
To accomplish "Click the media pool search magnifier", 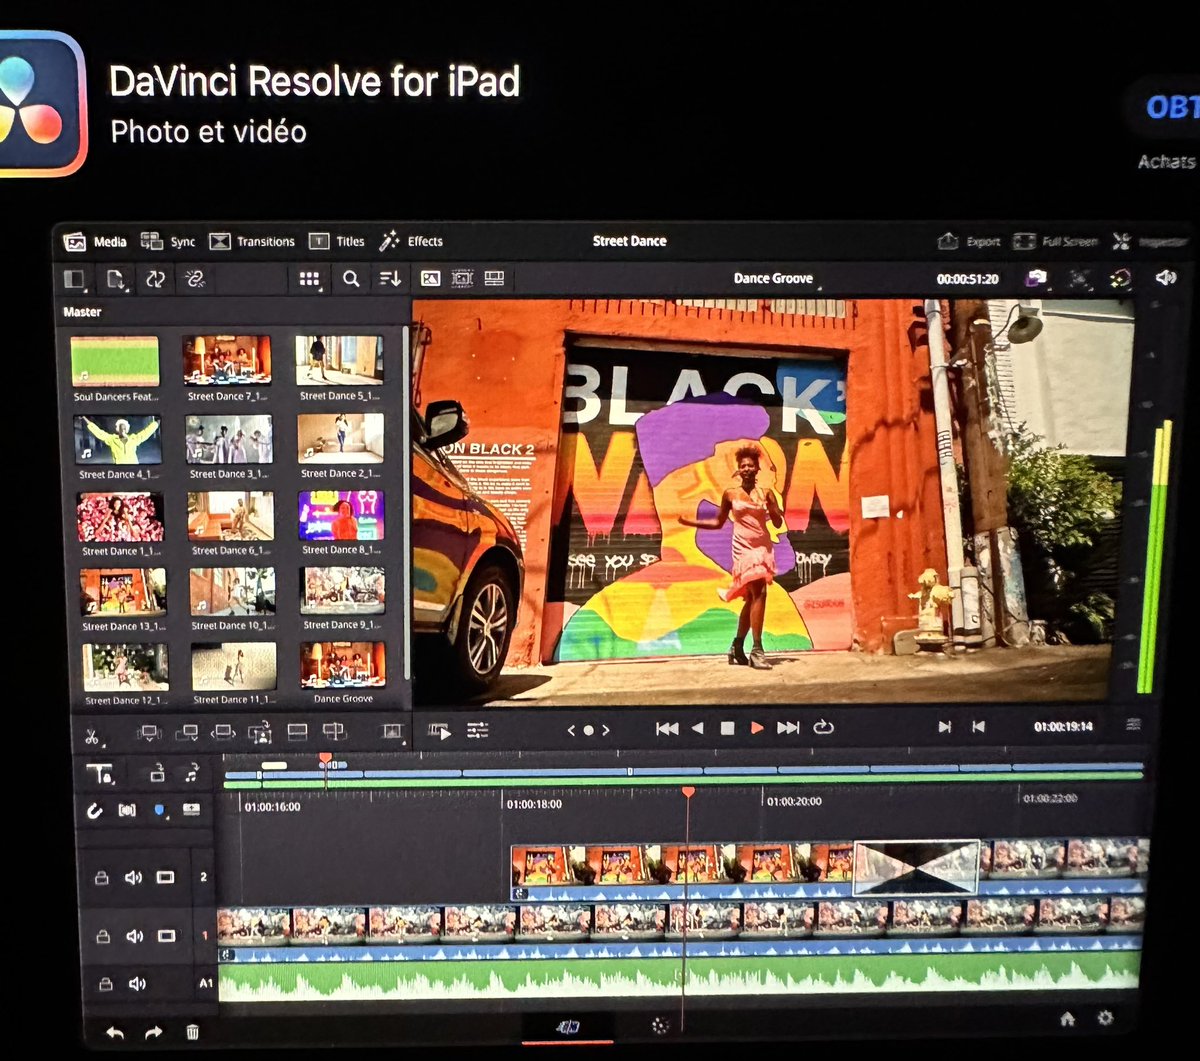I will 351,280.
